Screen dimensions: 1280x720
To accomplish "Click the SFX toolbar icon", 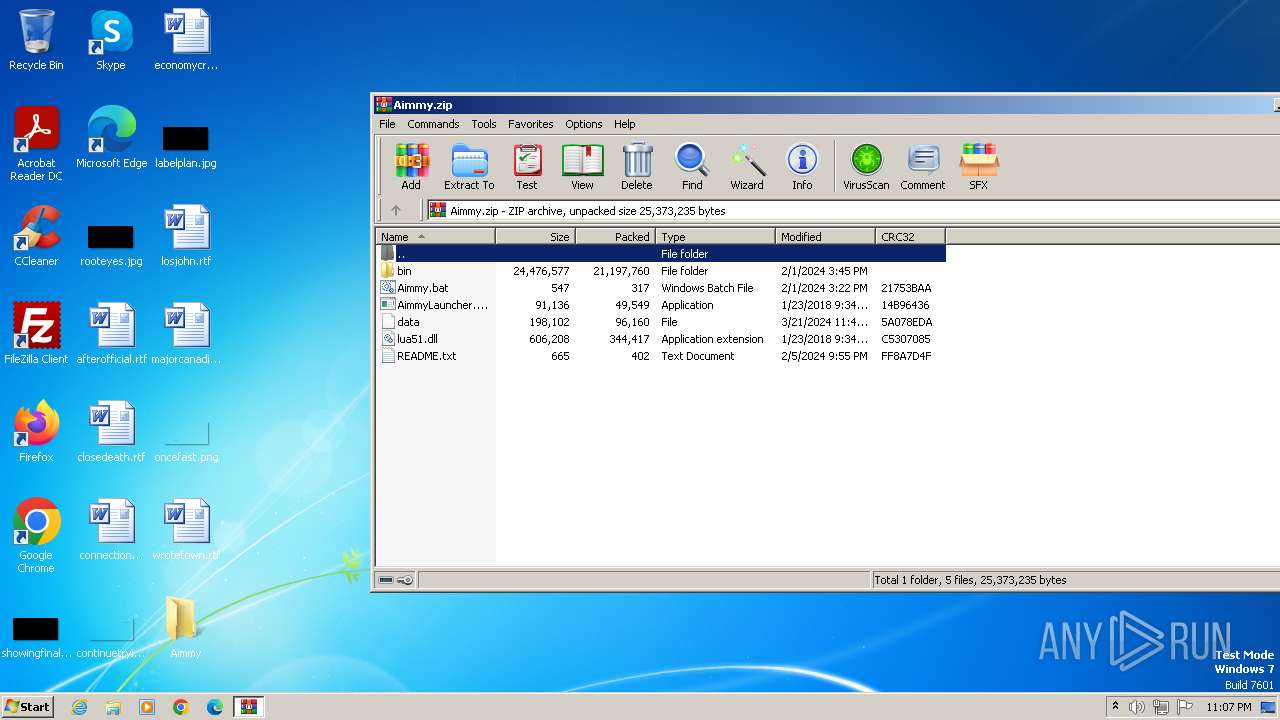I will 979,166.
